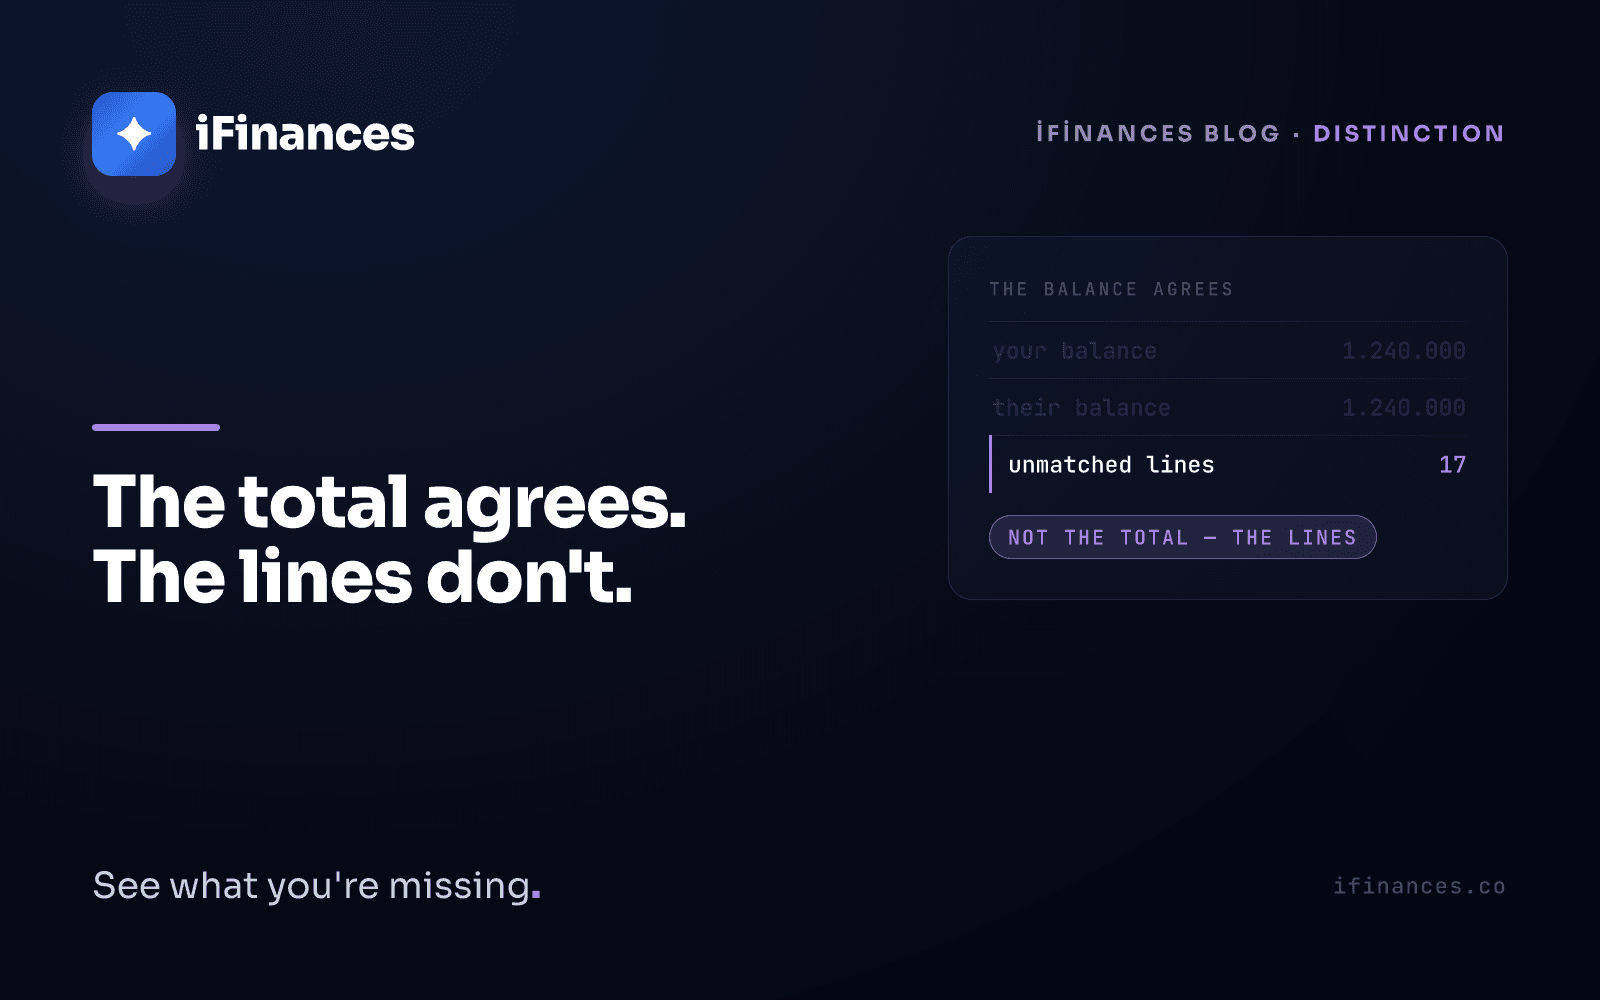Image resolution: width=1600 pixels, height=1000 pixels.
Task: Click the your balance value 1.240.000
Action: click(x=1404, y=351)
